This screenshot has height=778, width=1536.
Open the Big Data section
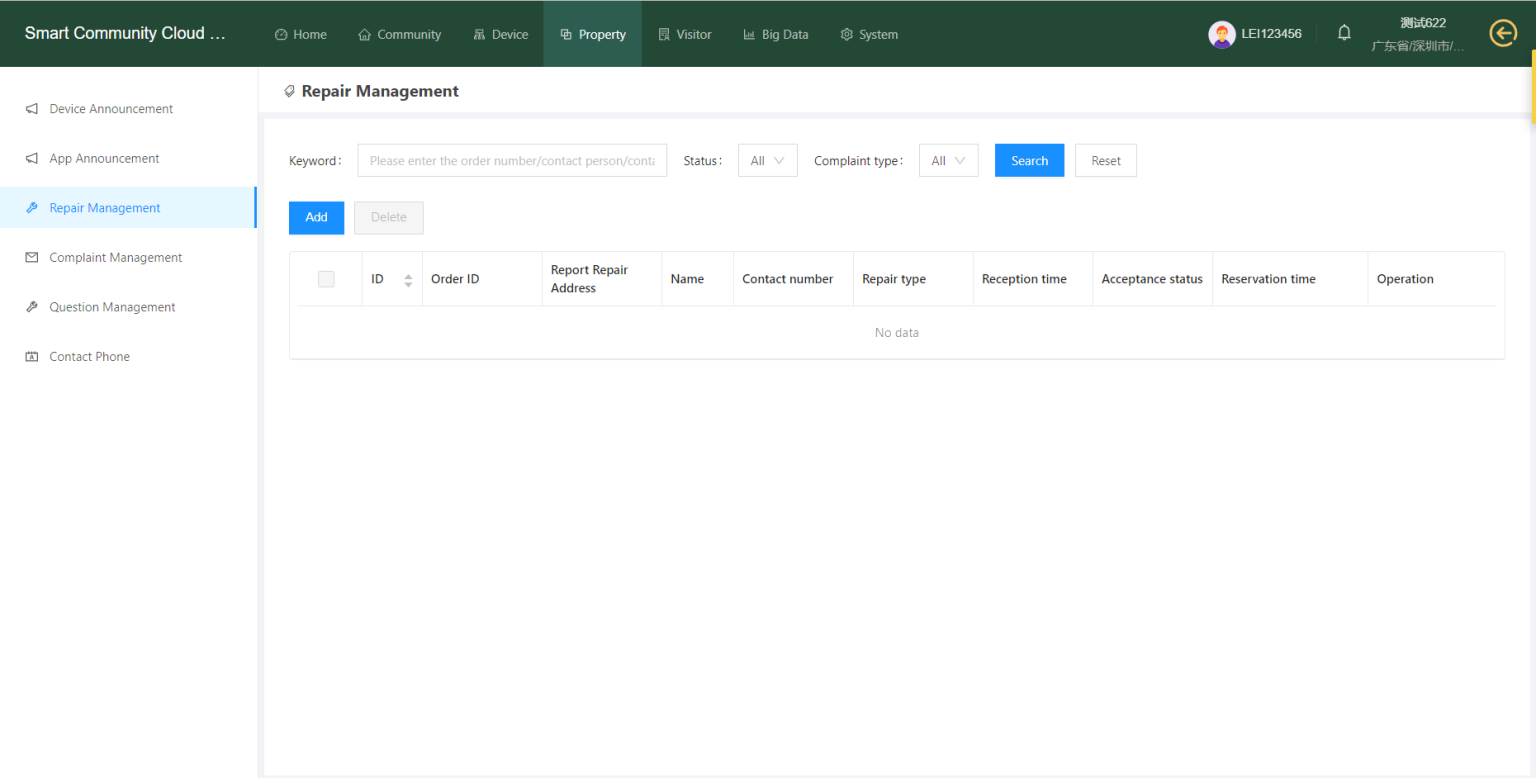click(x=776, y=34)
